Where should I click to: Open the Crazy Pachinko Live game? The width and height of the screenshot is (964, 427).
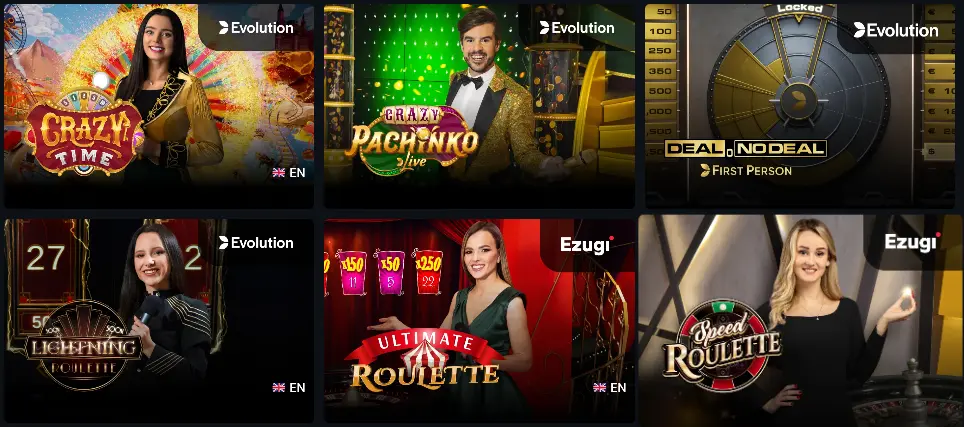click(479, 106)
